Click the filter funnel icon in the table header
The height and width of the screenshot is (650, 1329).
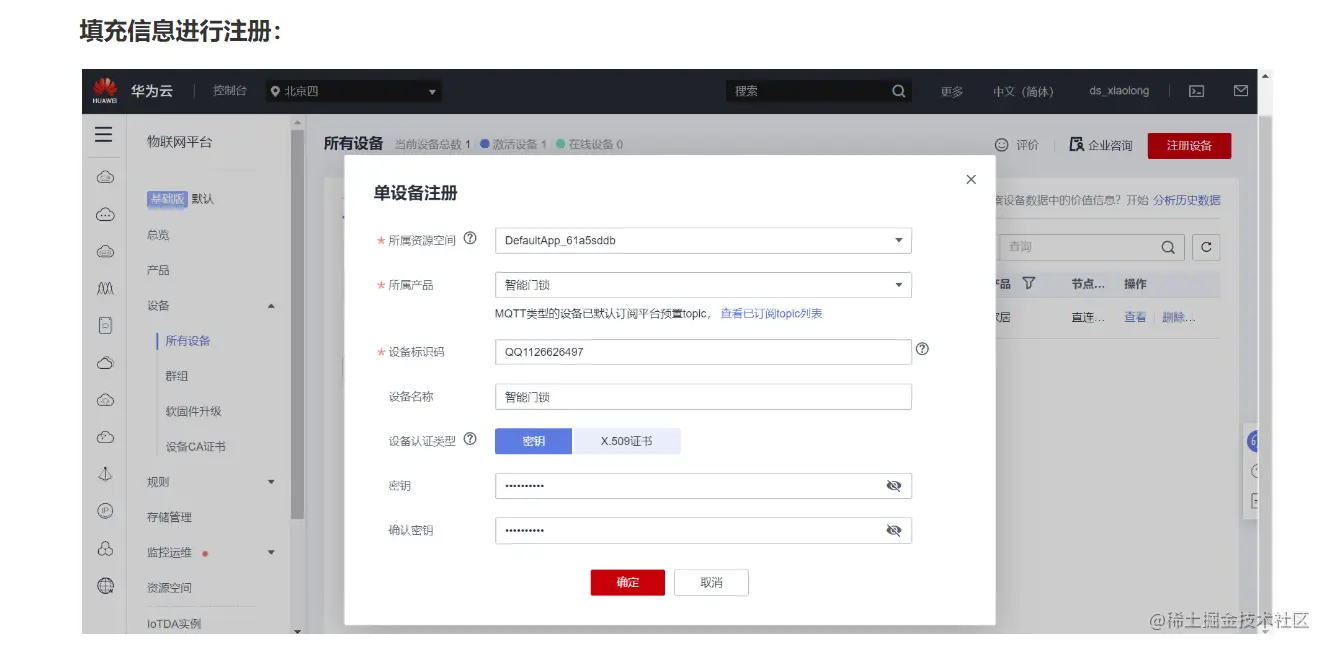point(1028,284)
